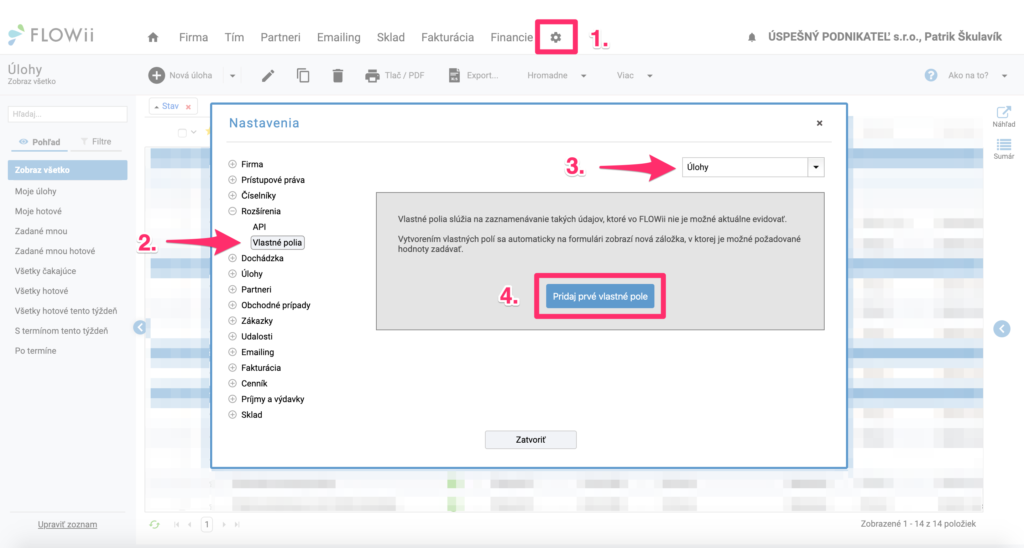Expand the Cenník settings node
Screen dimensions: 1024x548
tap(232, 383)
